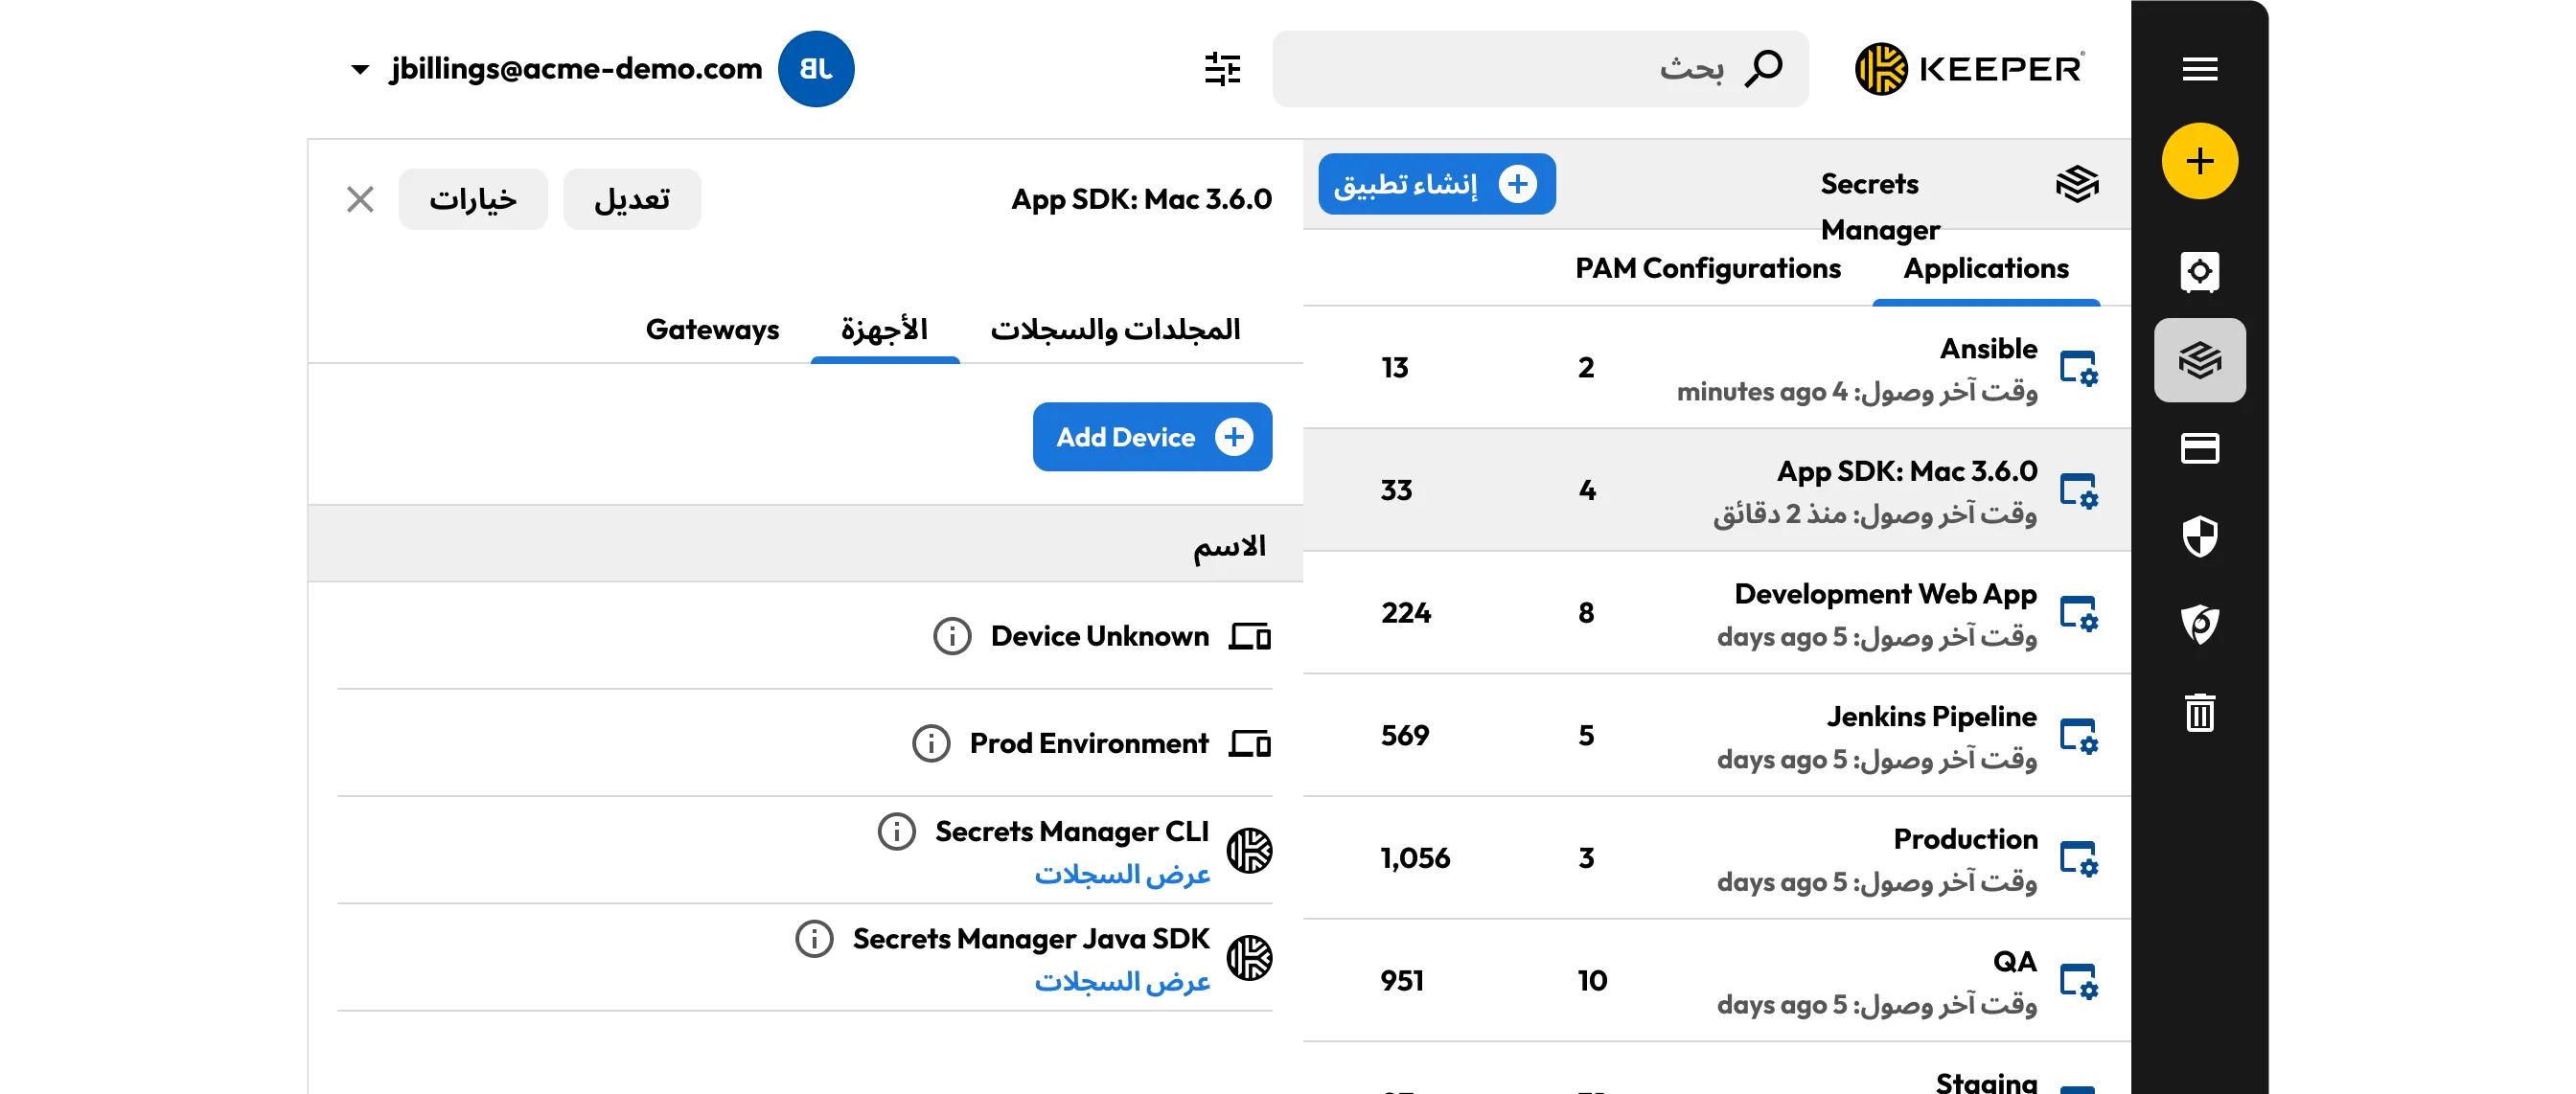This screenshot has width=2576, height=1094.
Task: Open the خيارات options button
Action: pos(473,199)
